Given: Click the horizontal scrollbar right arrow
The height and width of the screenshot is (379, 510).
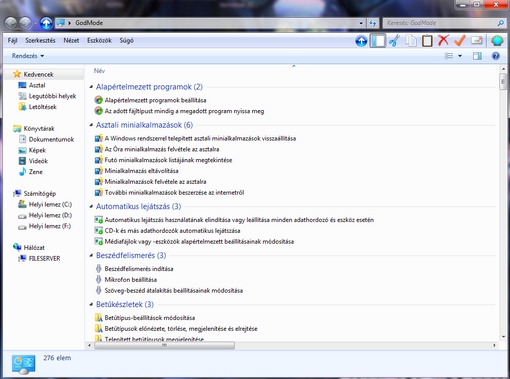Looking at the screenshot, I should 494,345.
